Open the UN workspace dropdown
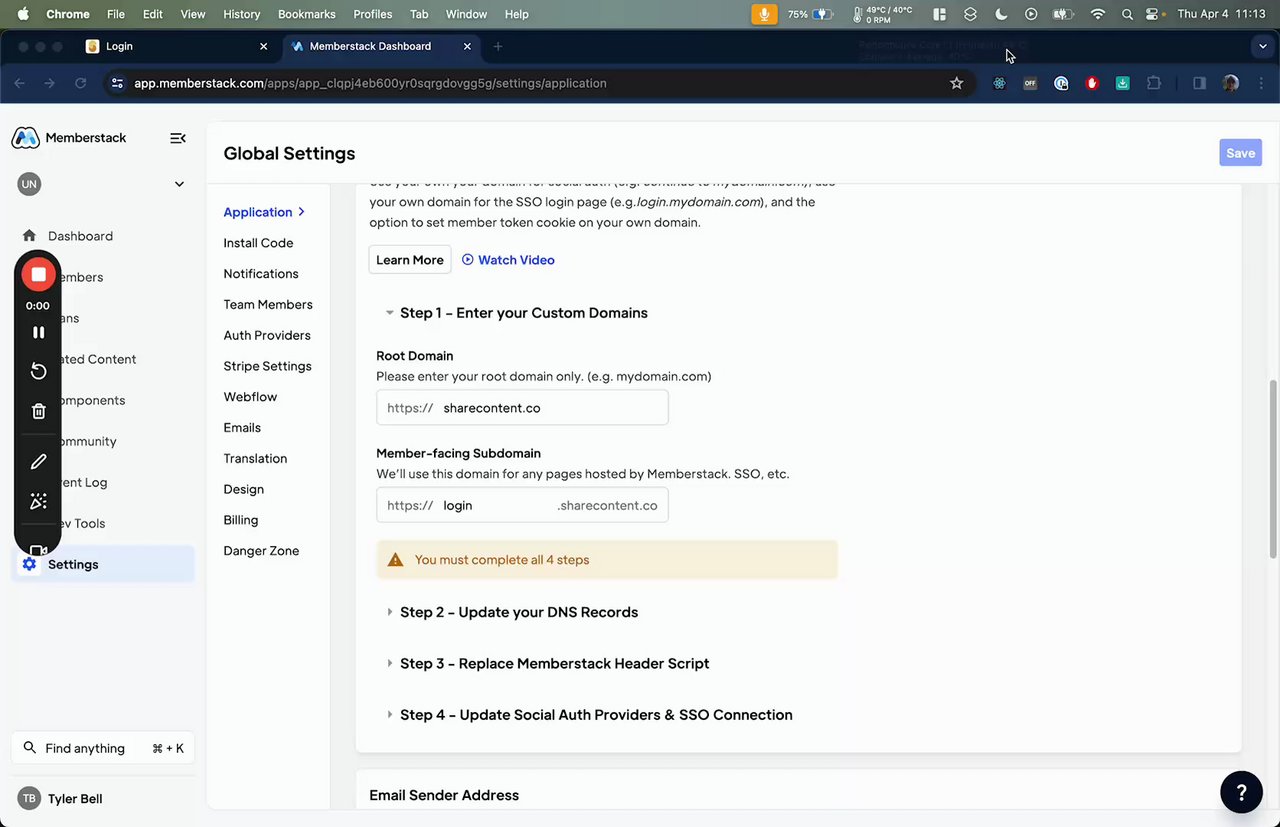Image resolution: width=1280 pixels, height=827 pixels. coord(179,184)
